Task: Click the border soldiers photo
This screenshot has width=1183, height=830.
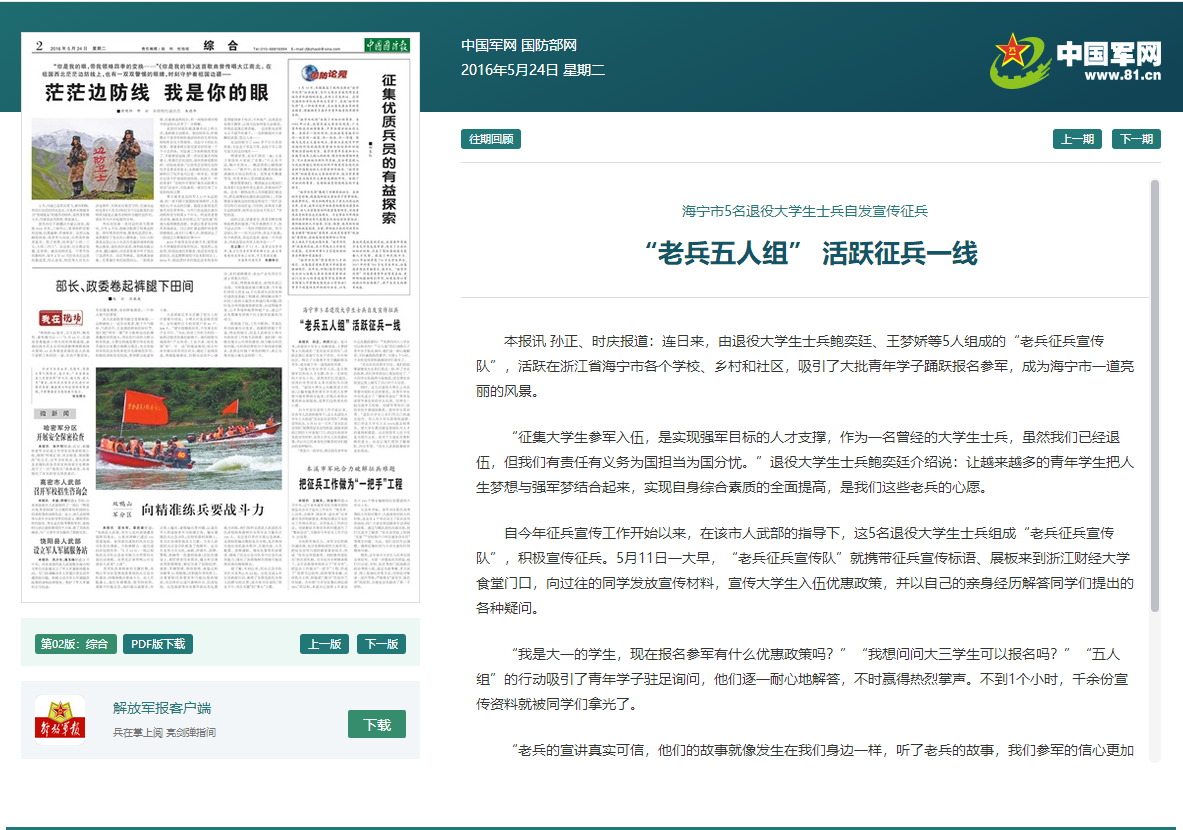Action: pyautogui.click(x=92, y=158)
